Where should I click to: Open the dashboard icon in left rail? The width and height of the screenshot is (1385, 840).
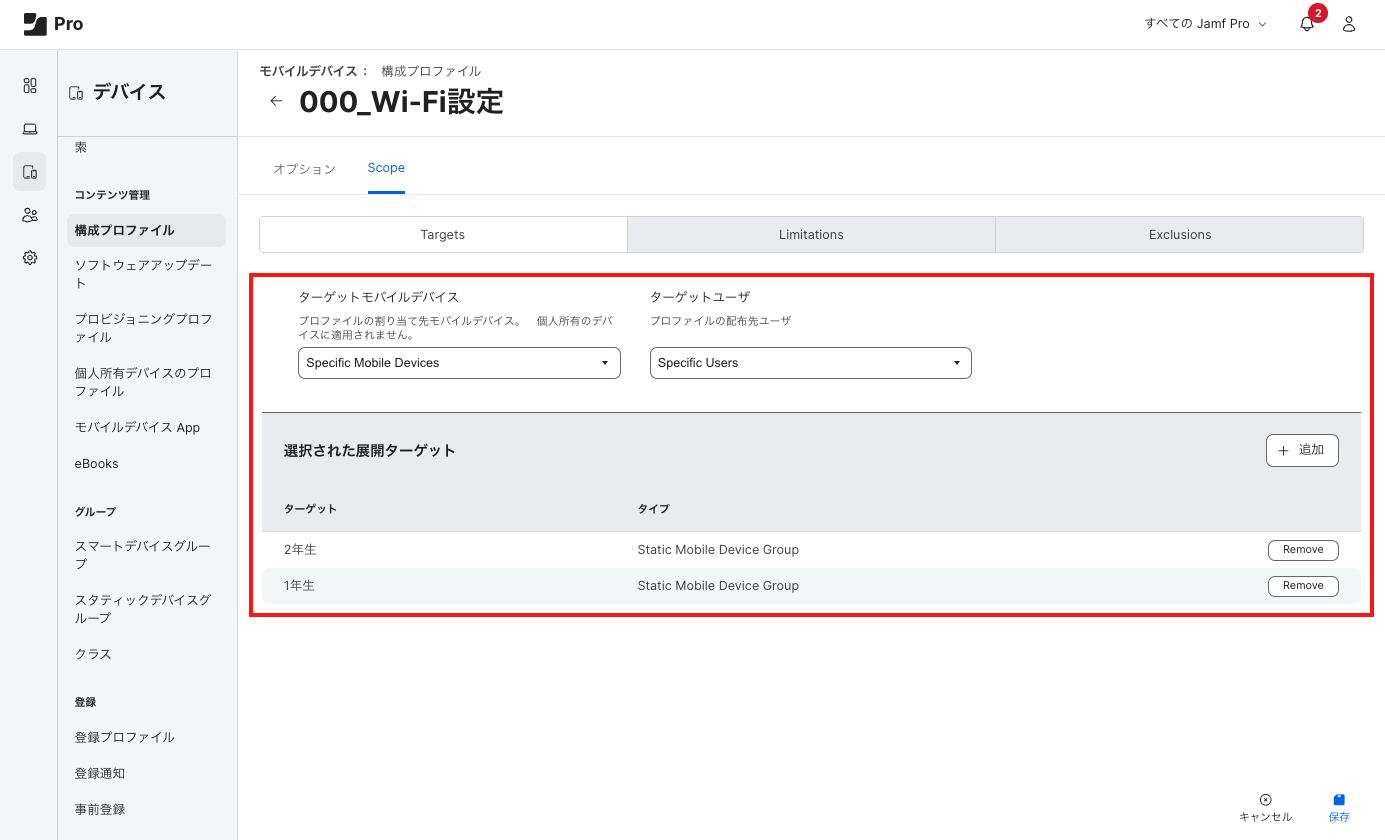click(30, 86)
